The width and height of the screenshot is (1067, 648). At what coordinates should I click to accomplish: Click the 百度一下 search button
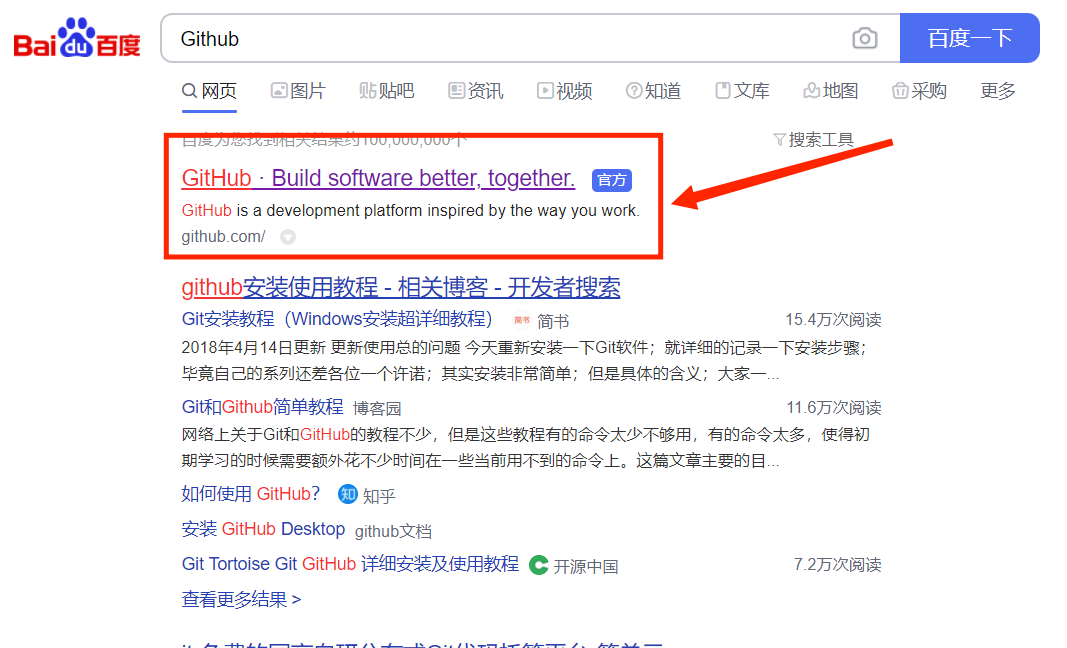pyautogui.click(x=970, y=37)
